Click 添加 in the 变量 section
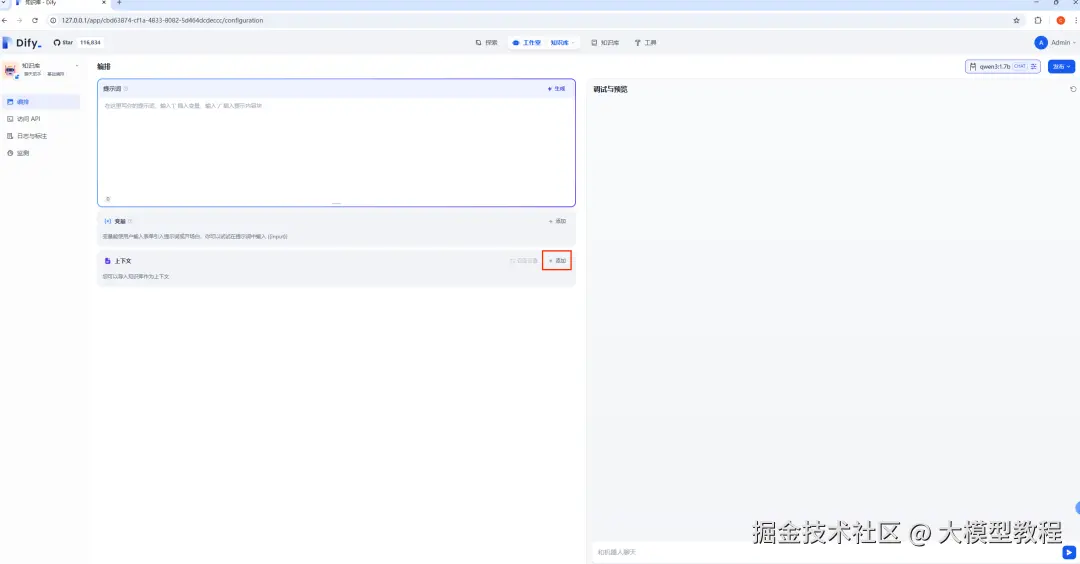The height and width of the screenshot is (564, 1080). (557, 221)
